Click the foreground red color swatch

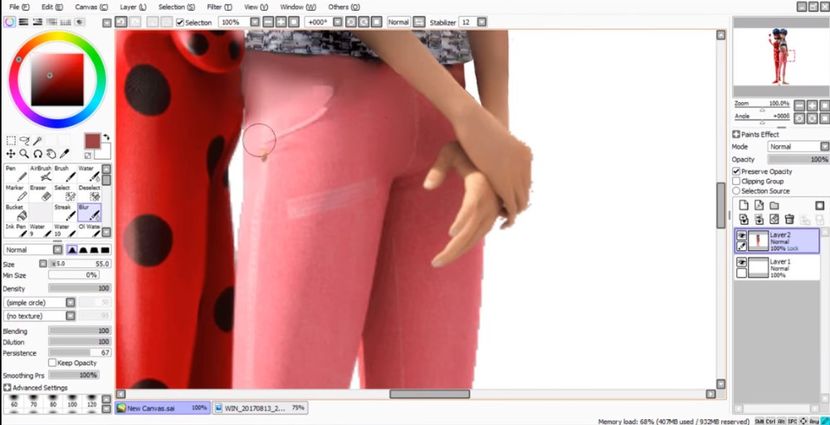click(x=92, y=141)
